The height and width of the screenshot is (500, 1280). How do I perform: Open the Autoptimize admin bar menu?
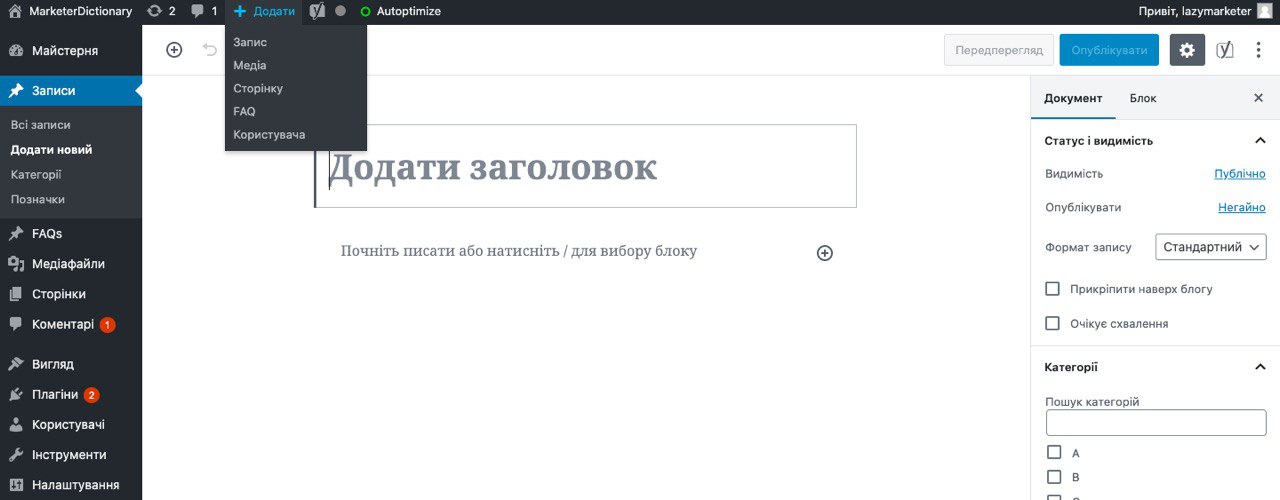pos(400,11)
